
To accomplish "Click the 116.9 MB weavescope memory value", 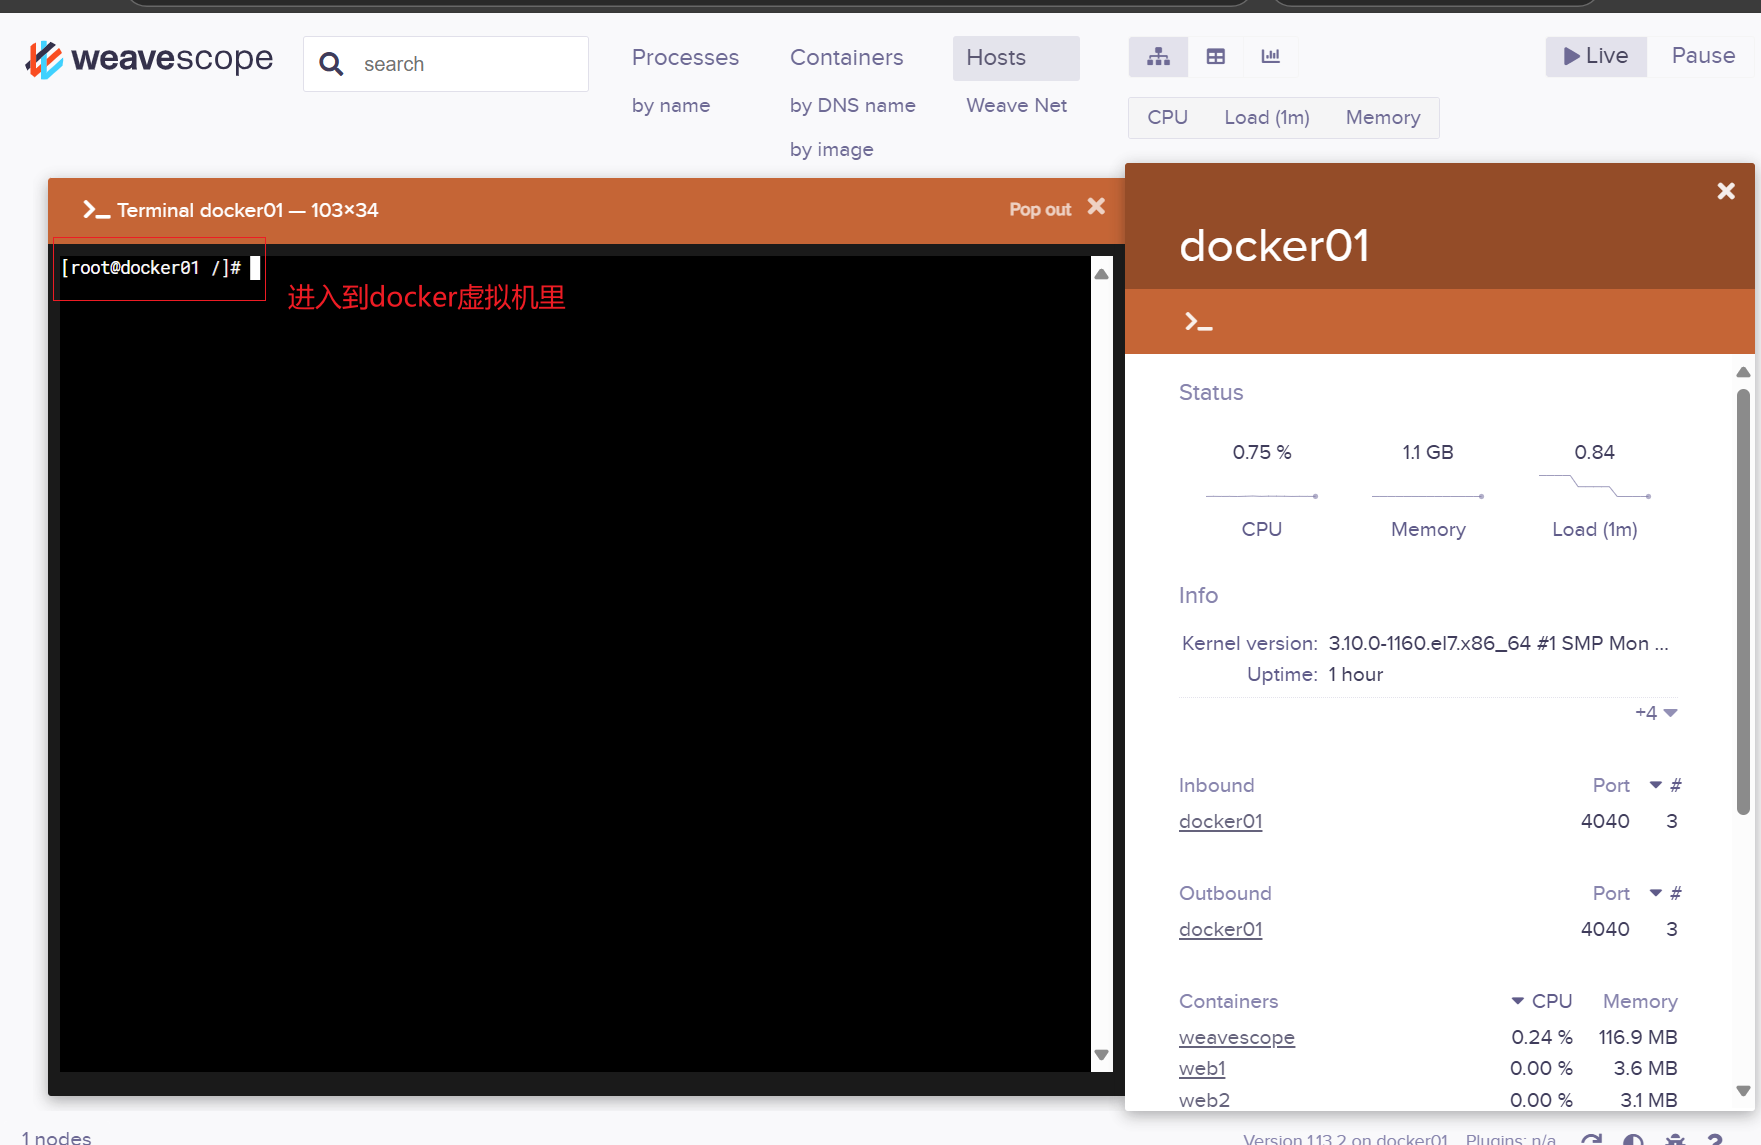I will (1638, 1037).
